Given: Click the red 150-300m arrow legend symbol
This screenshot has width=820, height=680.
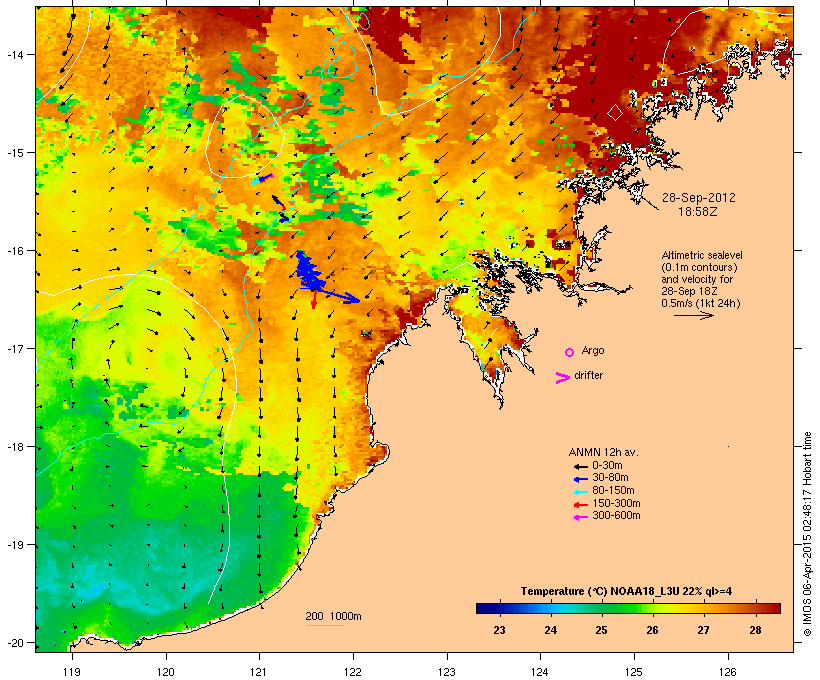Looking at the screenshot, I should point(581,505).
